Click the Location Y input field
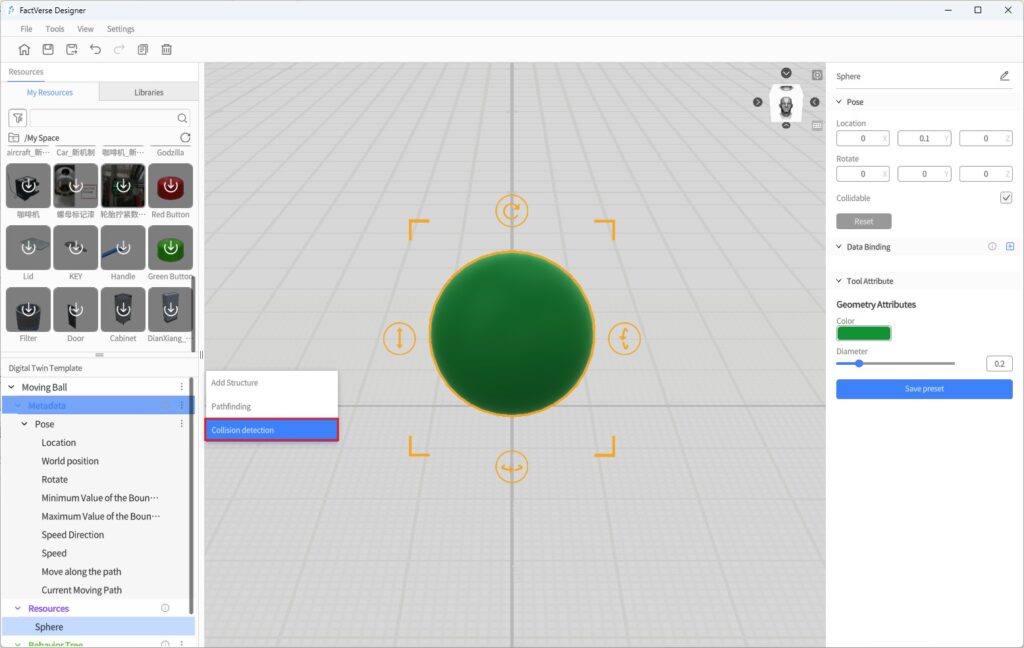This screenshot has height=648, width=1024. coord(924,138)
